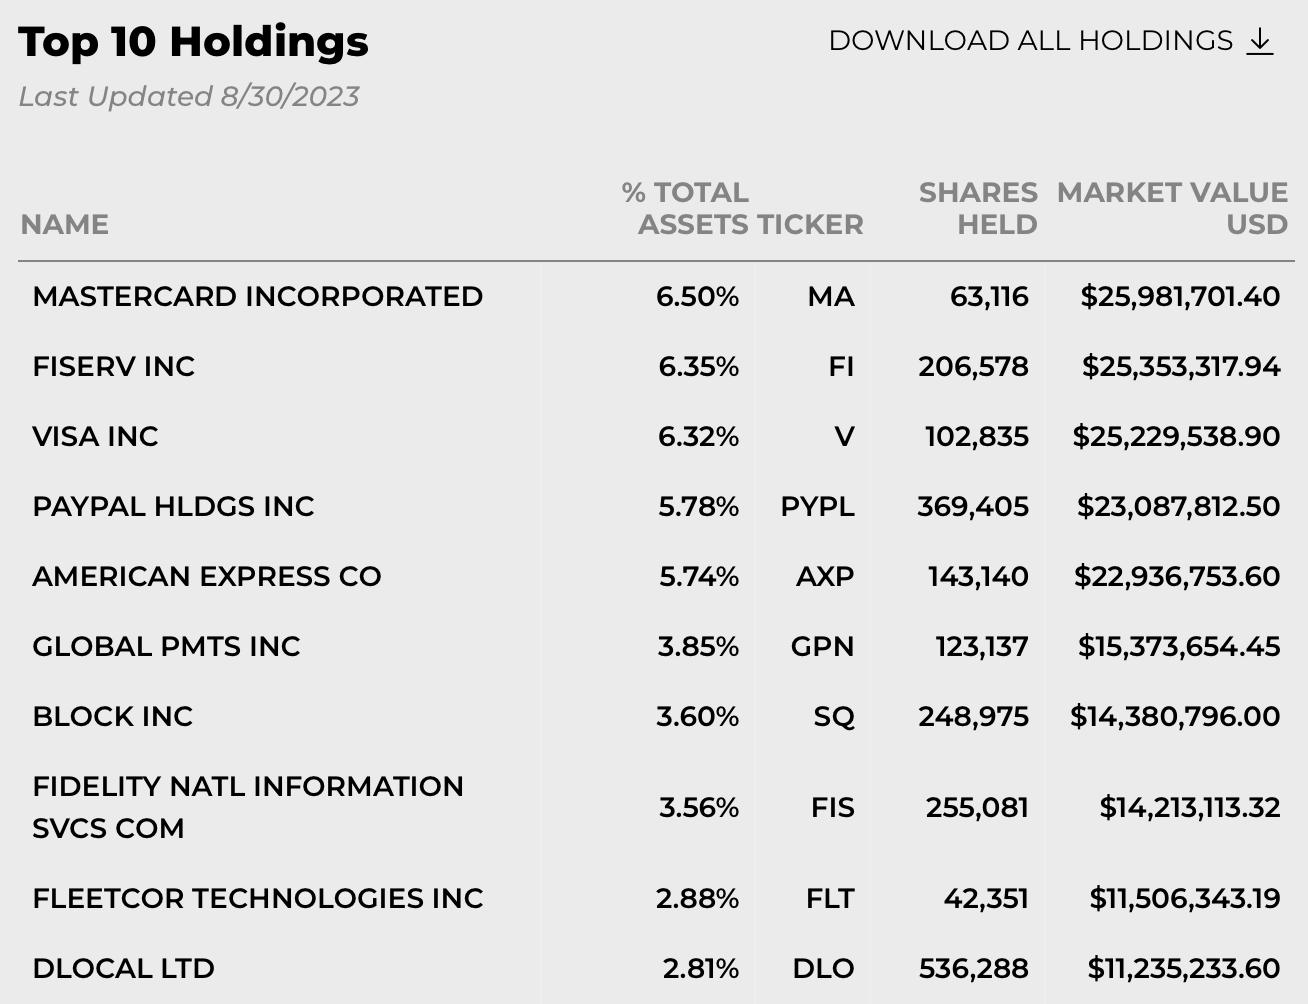Screen dimensions: 1308x1004
Task: Select the VISA INC holding name
Action: [95, 436]
